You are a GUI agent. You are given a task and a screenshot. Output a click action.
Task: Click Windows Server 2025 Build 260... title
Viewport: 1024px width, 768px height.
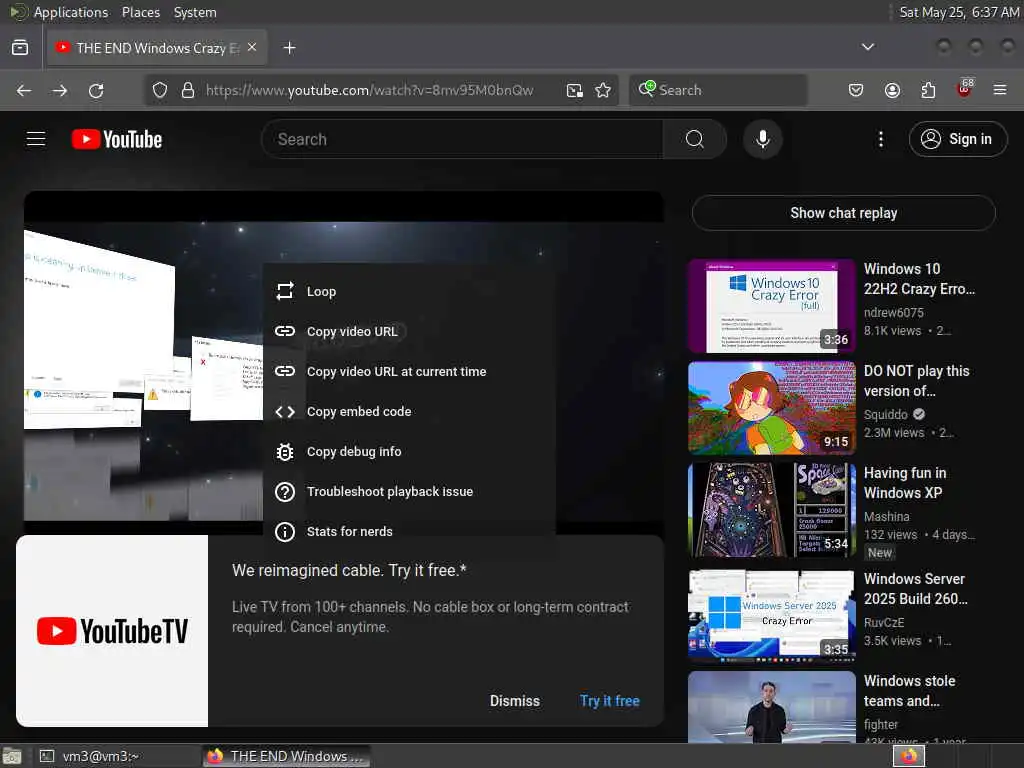point(916,588)
